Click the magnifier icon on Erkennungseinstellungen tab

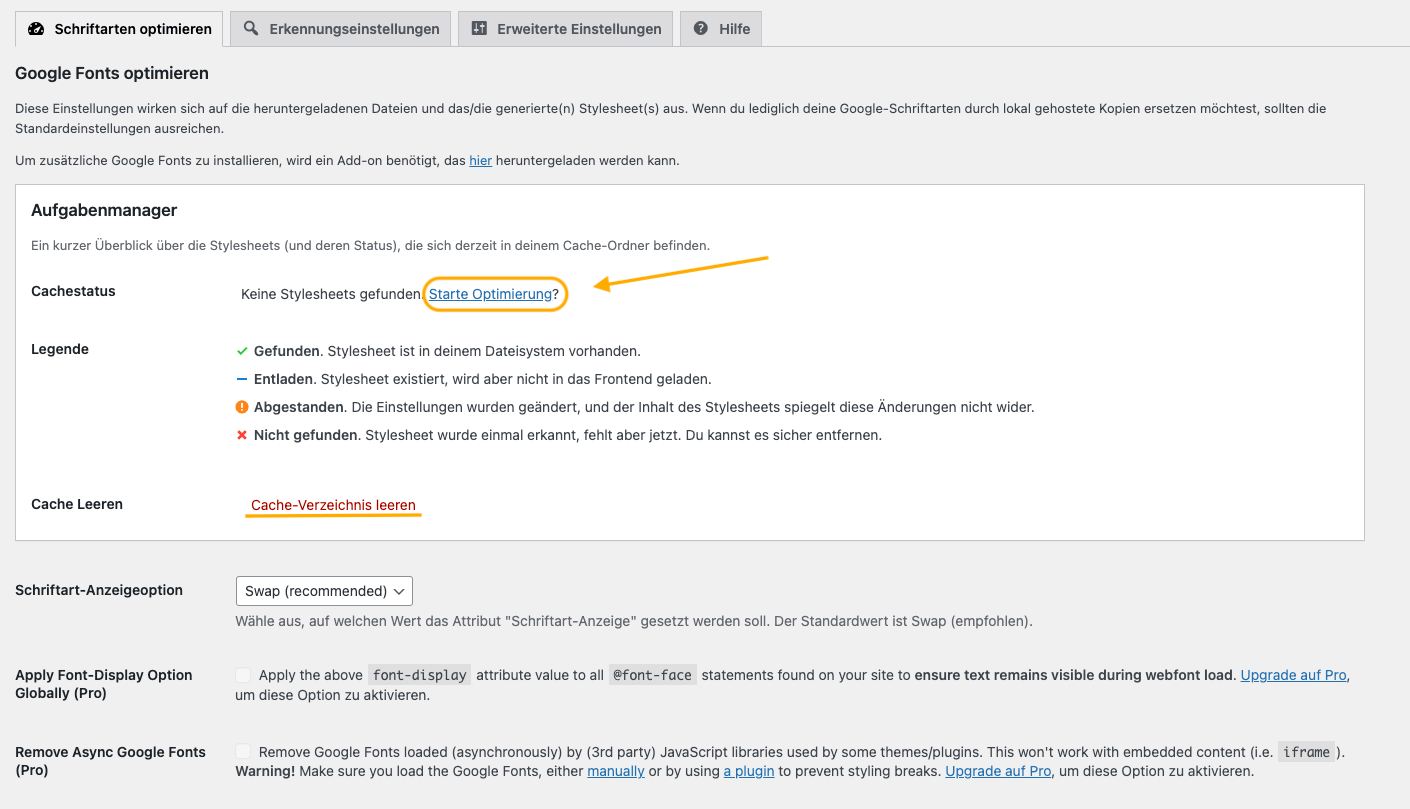point(251,29)
